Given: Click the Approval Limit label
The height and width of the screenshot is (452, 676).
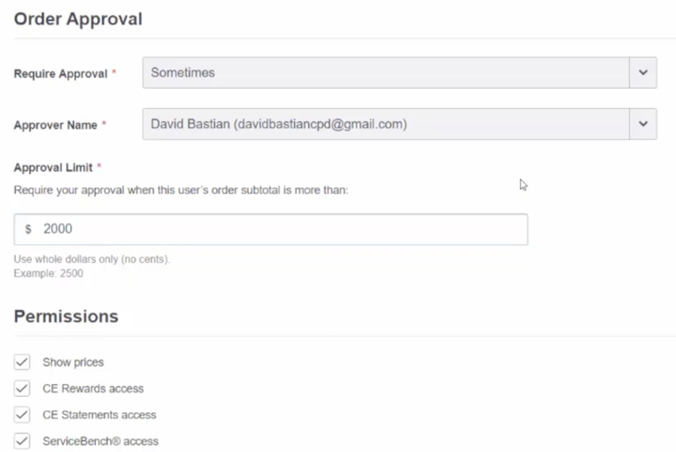Looking at the screenshot, I should pyautogui.click(x=53, y=167).
